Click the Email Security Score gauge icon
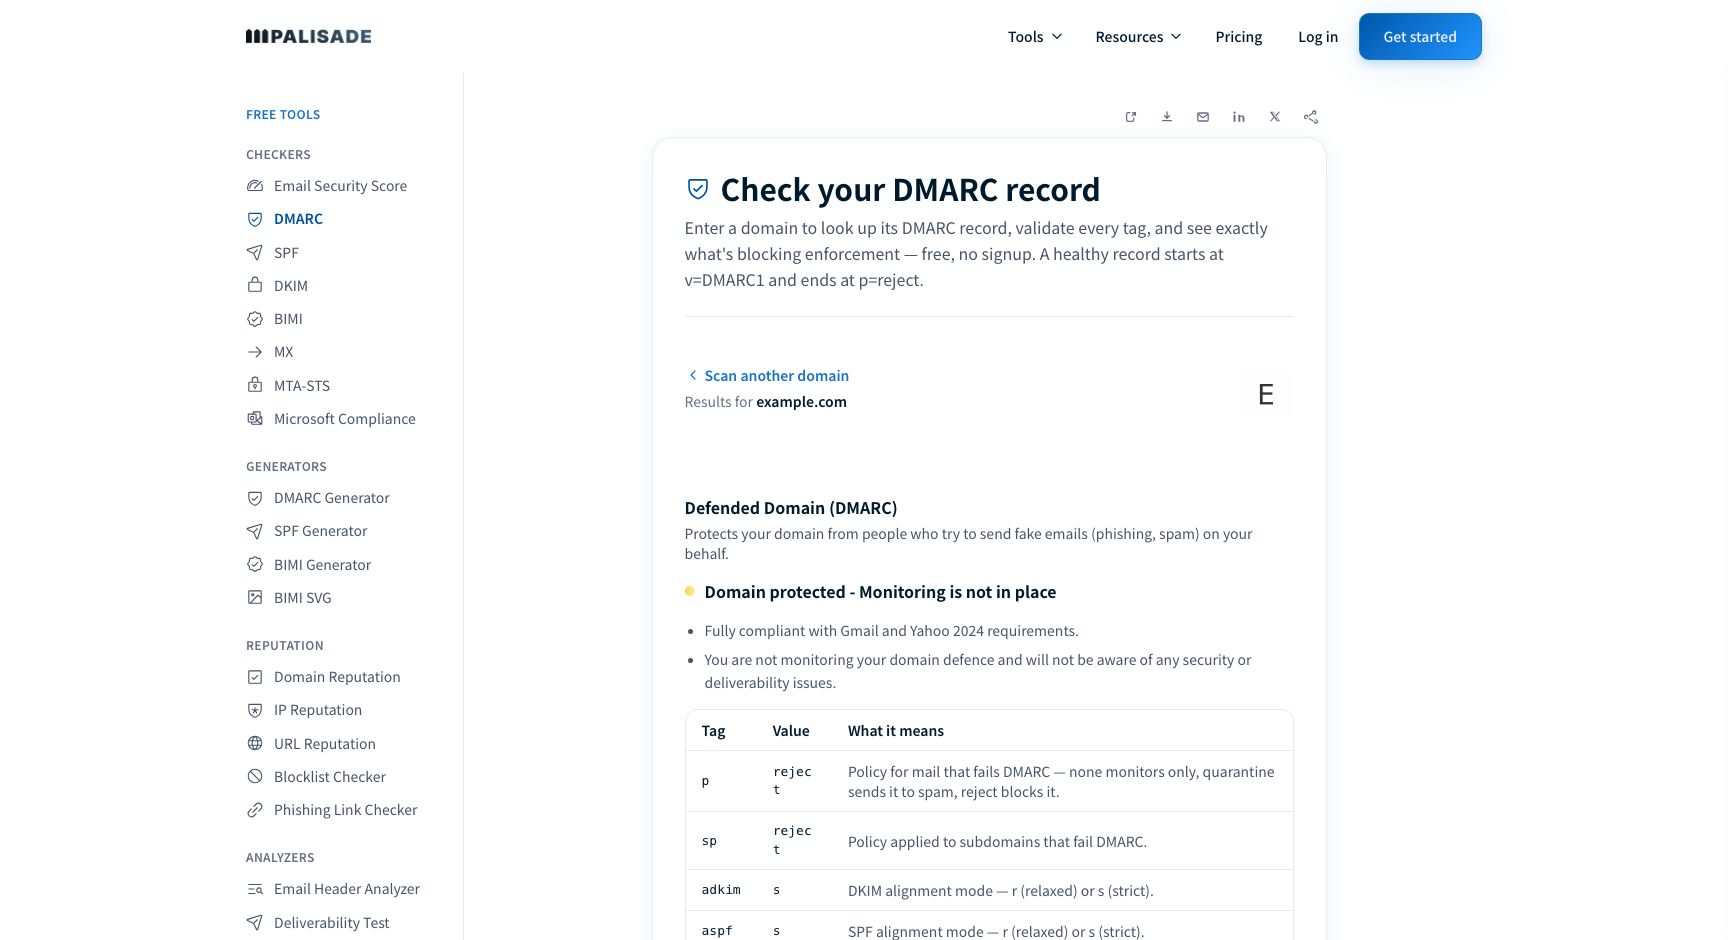Screen dimensions: 1728x940 click(255, 186)
